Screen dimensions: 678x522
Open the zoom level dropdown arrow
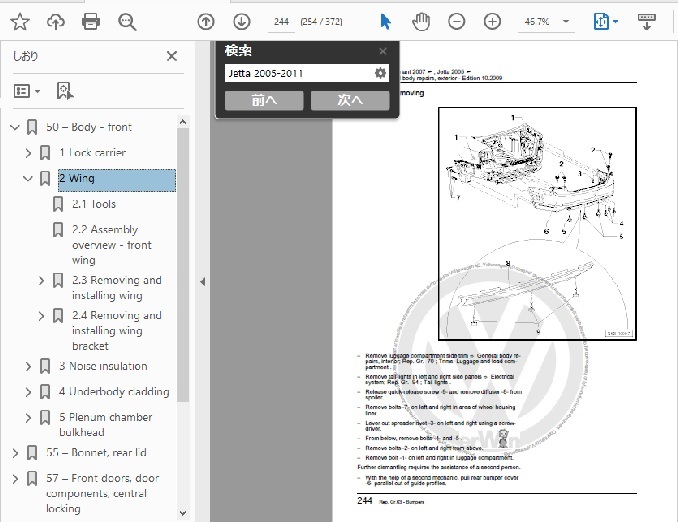(x=566, y=21)
